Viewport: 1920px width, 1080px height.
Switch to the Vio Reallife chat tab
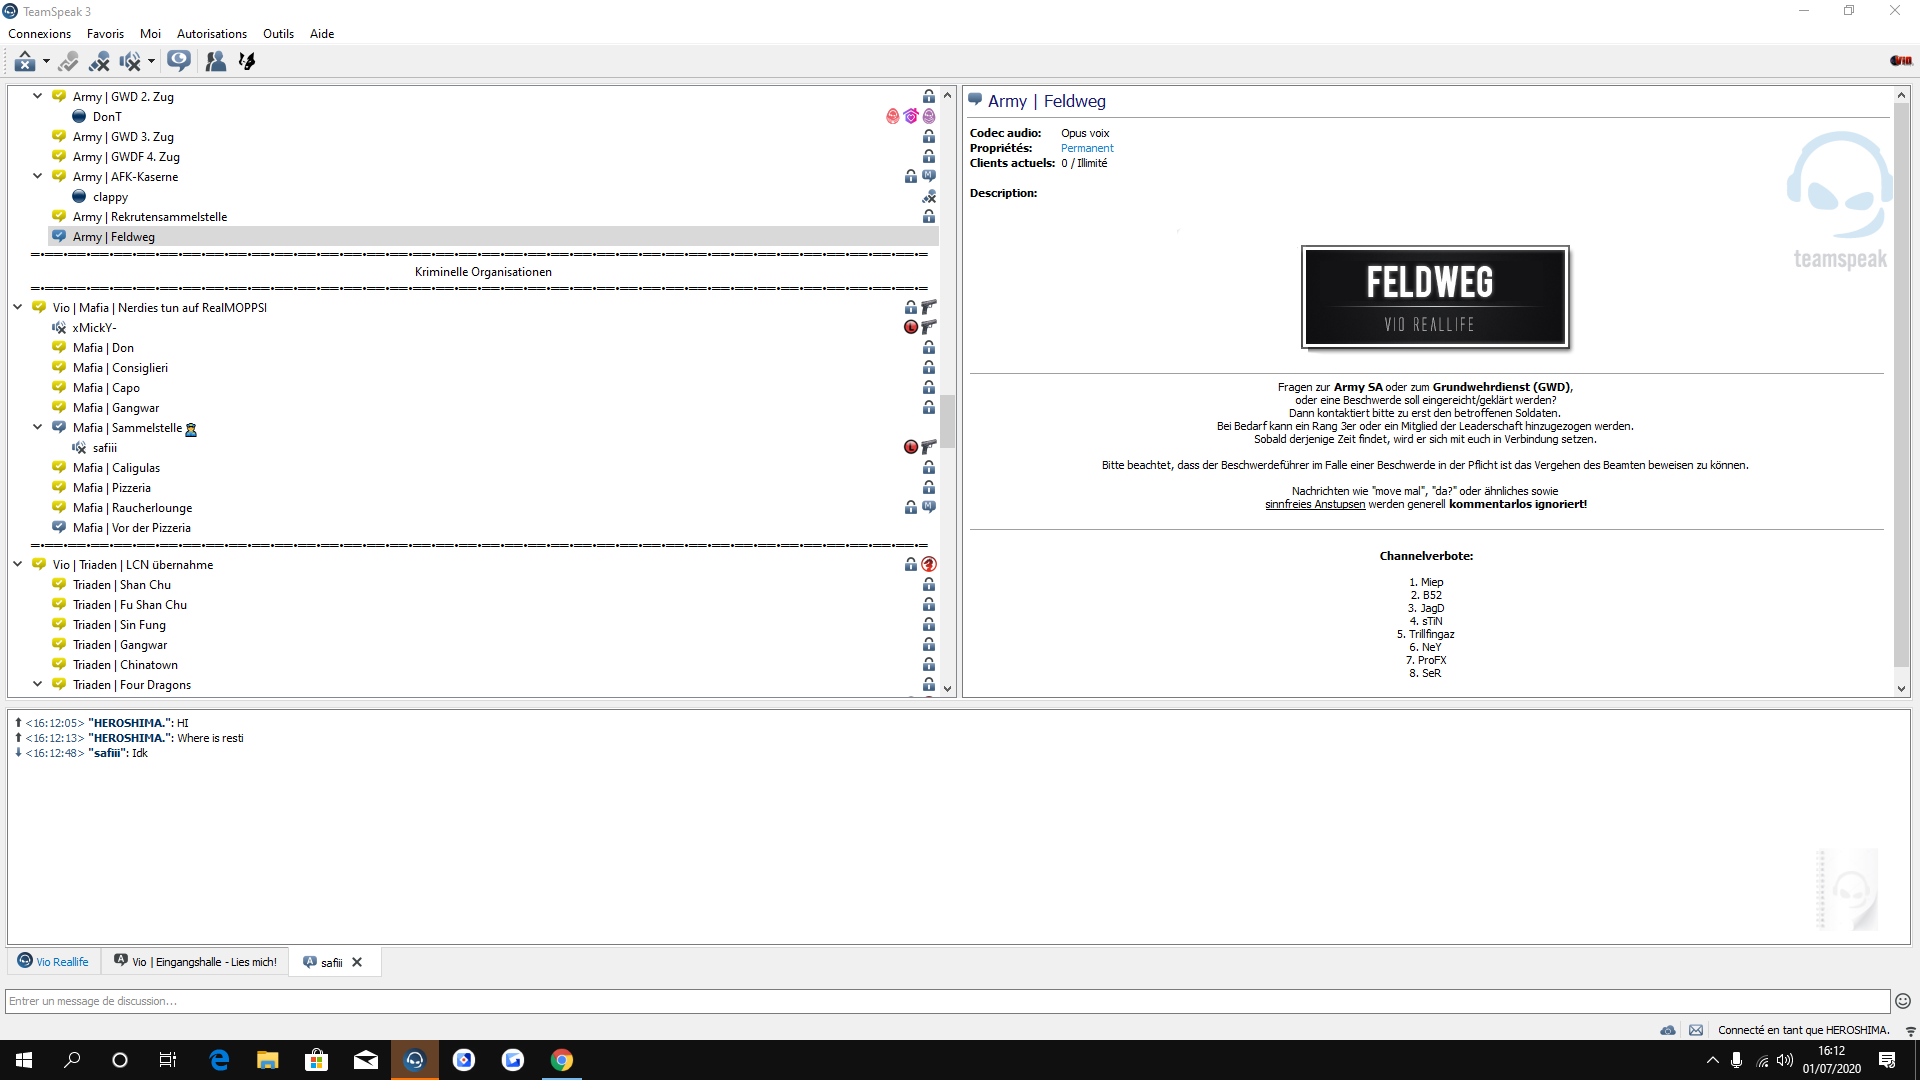pyautogui.click(x=54, y=962)
